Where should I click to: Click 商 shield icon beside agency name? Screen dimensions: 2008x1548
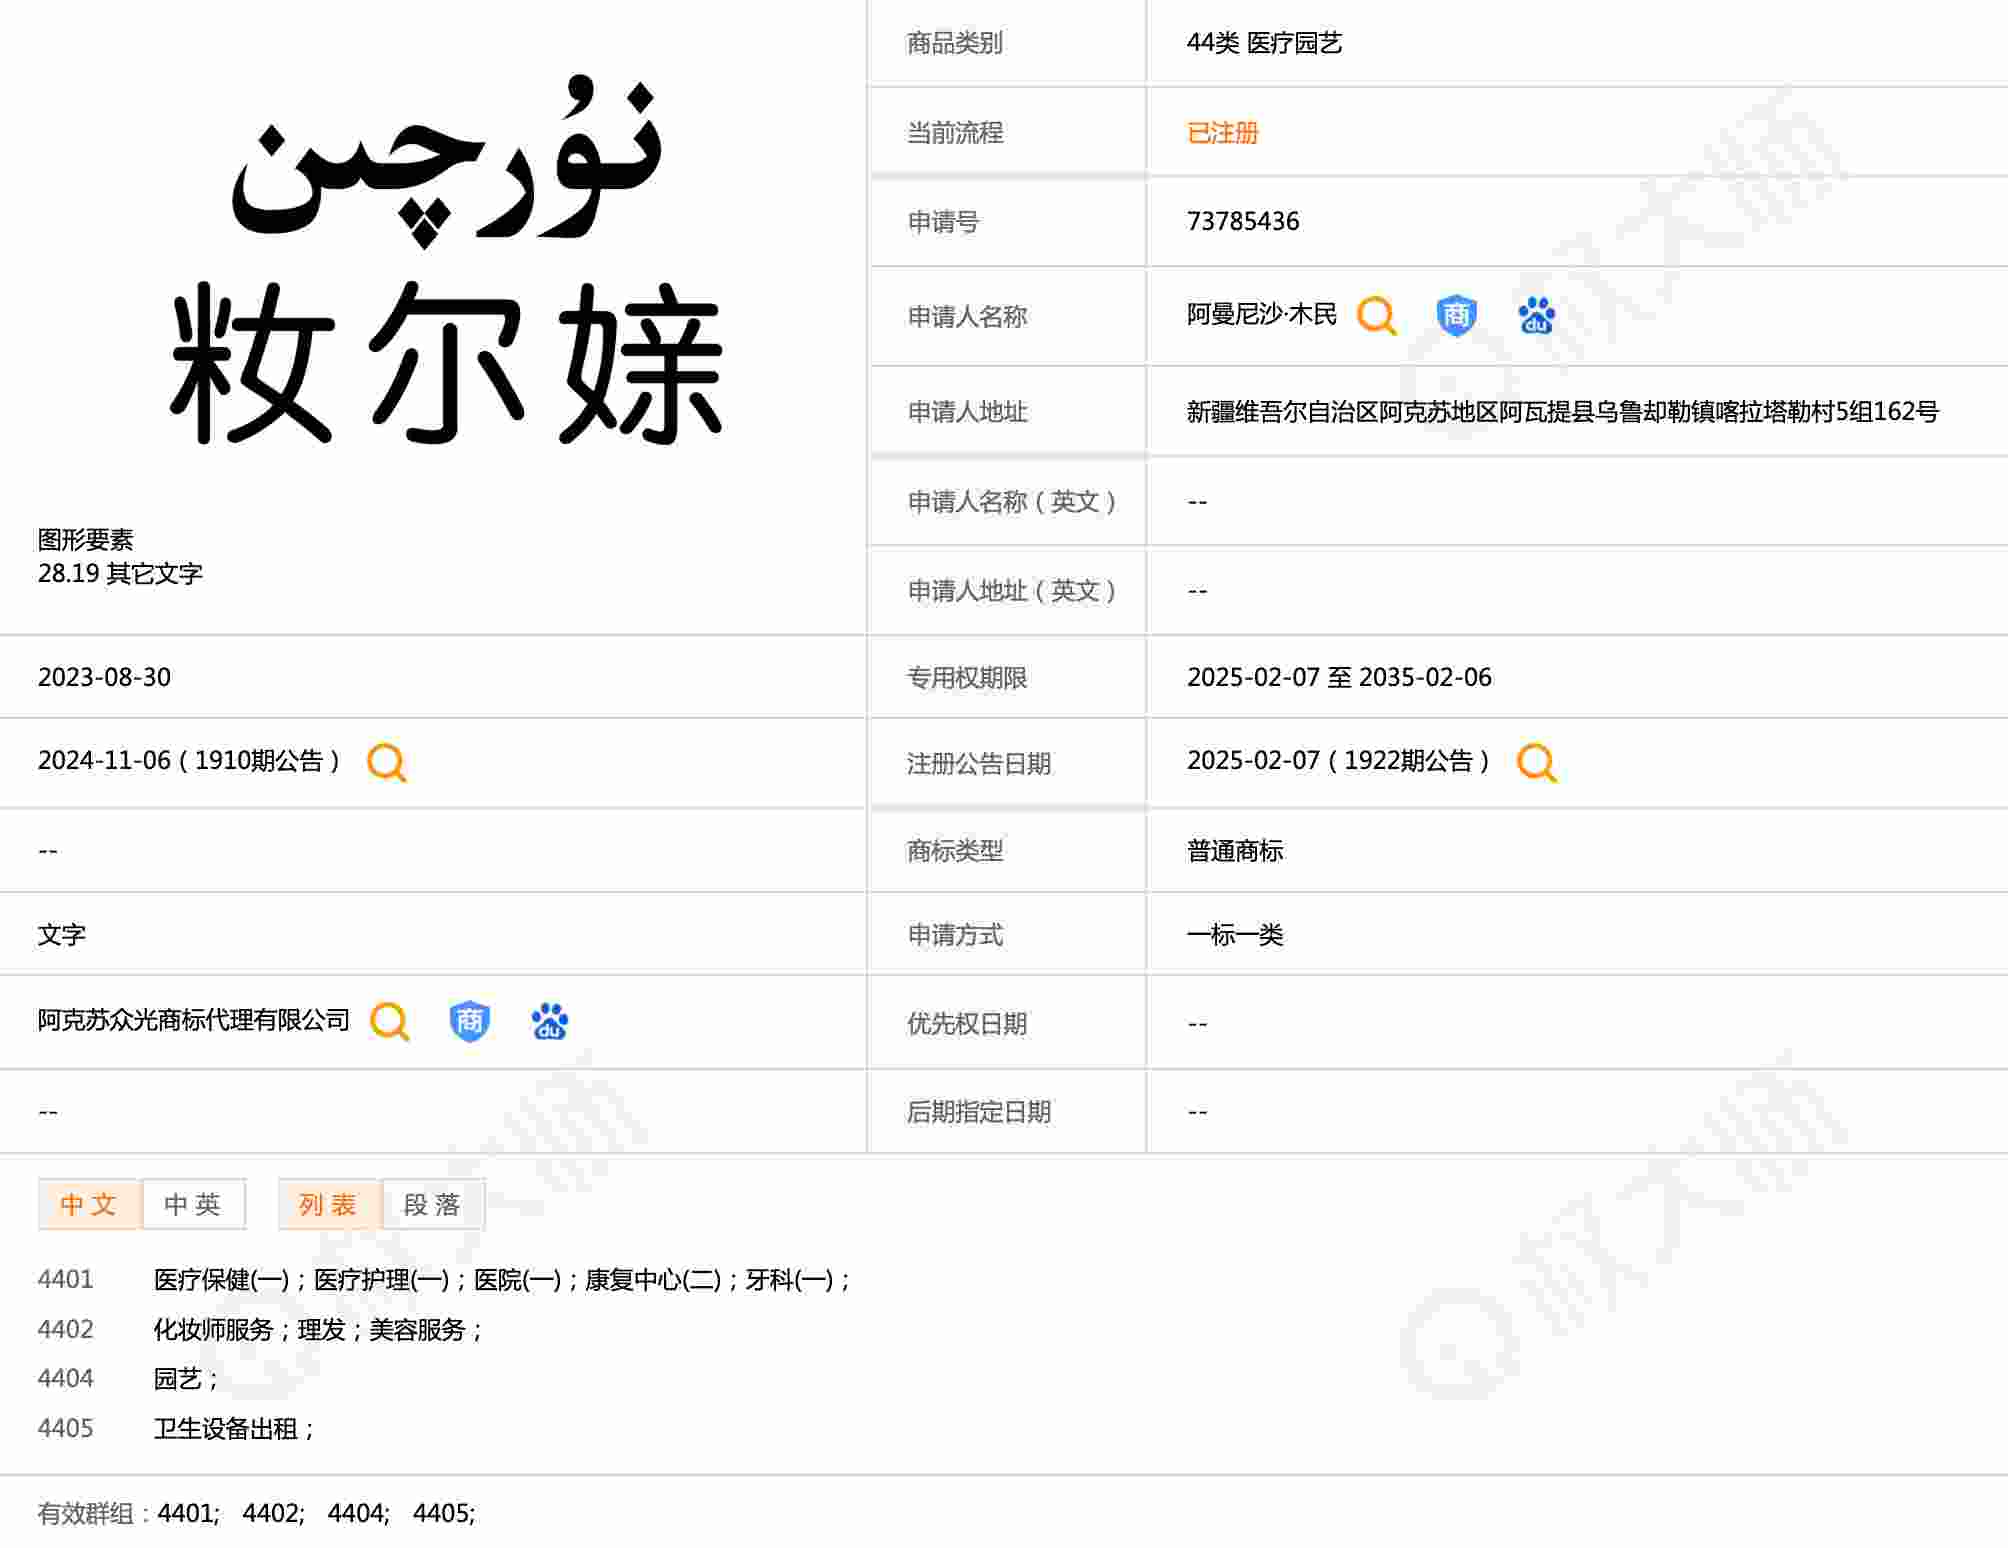tap(469, 1021)
